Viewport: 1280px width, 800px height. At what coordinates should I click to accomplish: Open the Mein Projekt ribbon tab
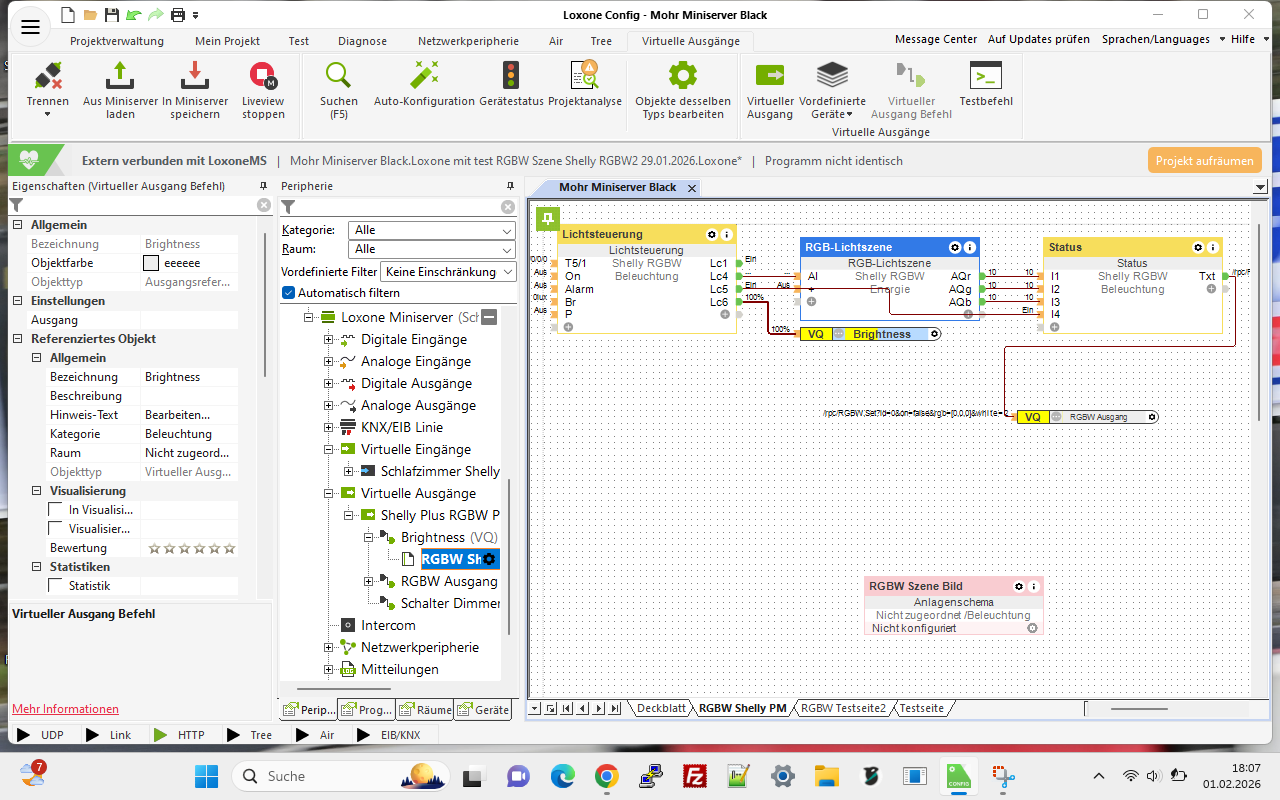pos(227,41)
